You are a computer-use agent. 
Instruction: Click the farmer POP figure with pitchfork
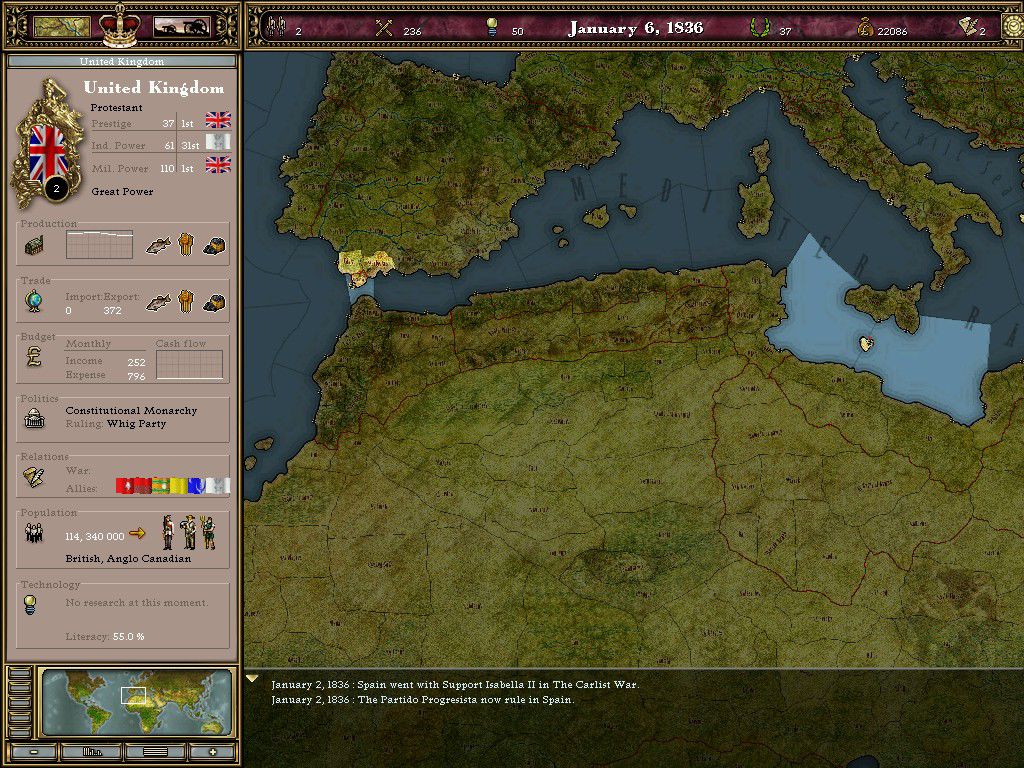coord(209,533)
